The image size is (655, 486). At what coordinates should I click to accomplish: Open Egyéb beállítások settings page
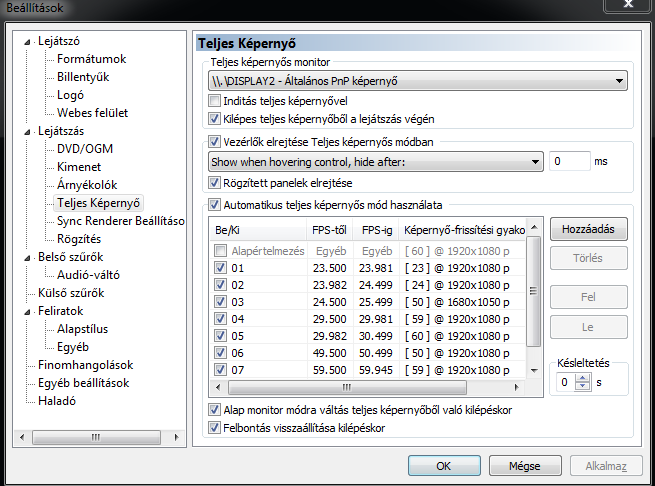84,383
